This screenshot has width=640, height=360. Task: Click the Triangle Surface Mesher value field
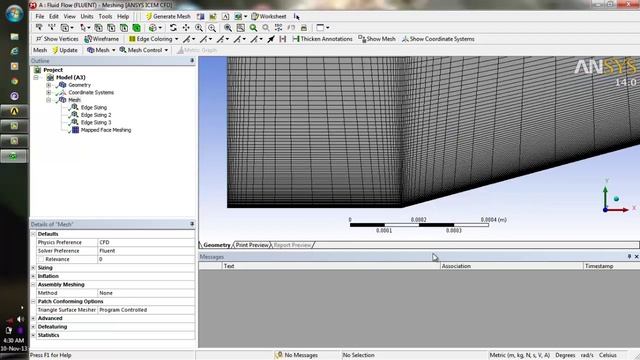(x=146, y=310)
